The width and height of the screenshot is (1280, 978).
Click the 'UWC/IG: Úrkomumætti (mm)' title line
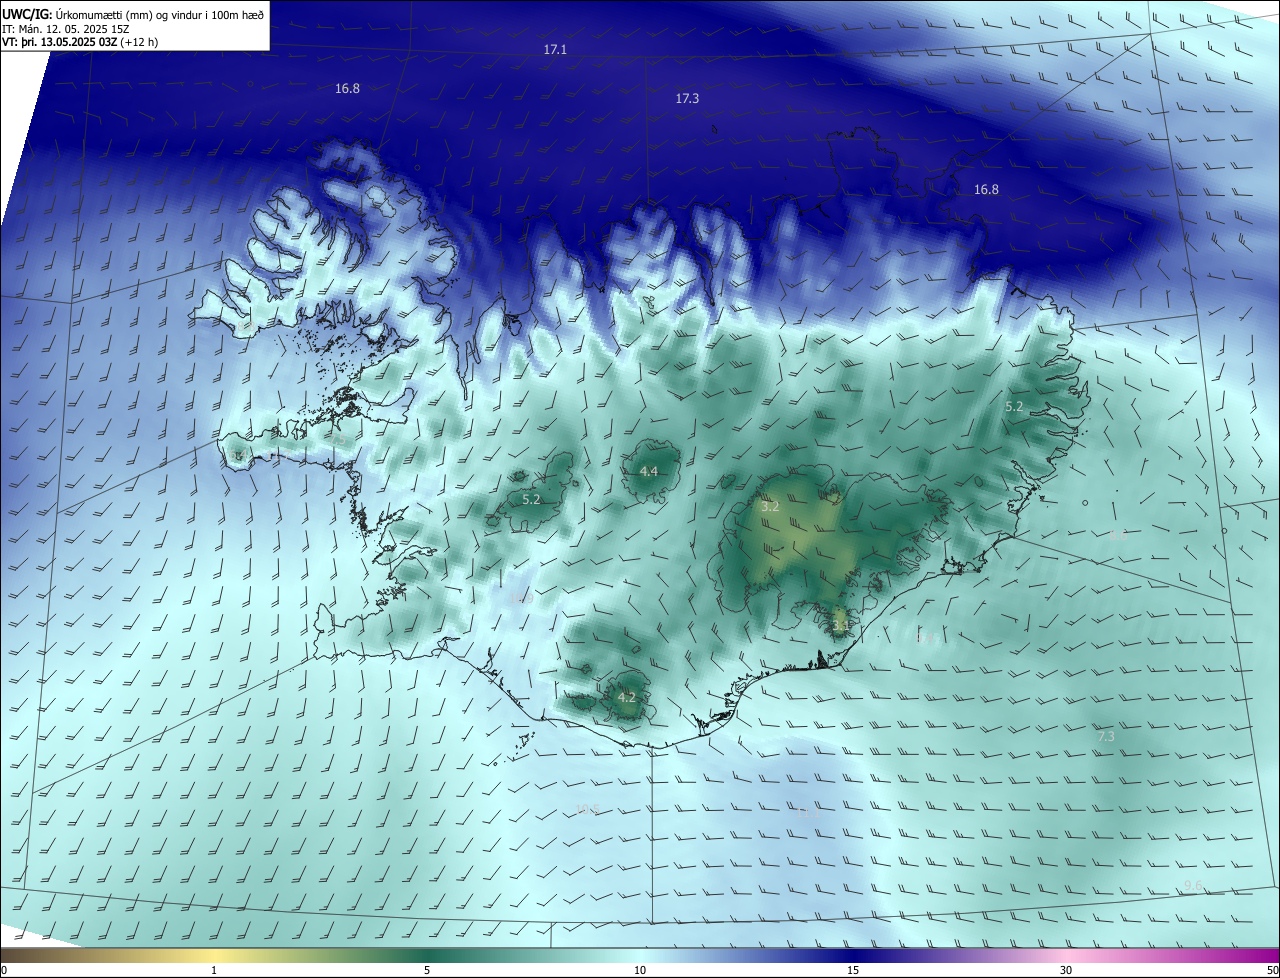pos(133,14)
